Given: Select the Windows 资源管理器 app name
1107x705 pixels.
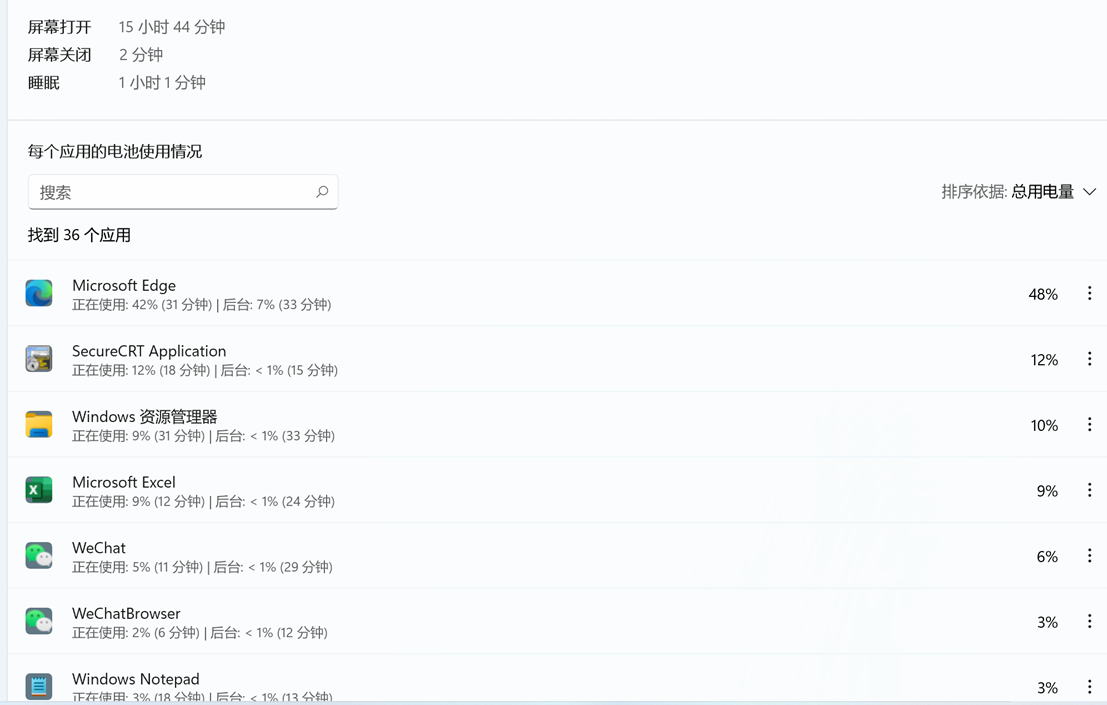Looking at the screenshot, I should [144, 416].
